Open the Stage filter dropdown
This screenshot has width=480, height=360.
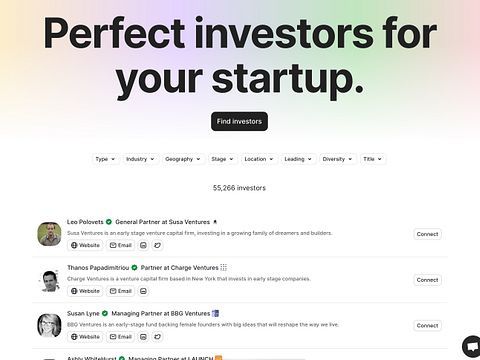[223, 159]
